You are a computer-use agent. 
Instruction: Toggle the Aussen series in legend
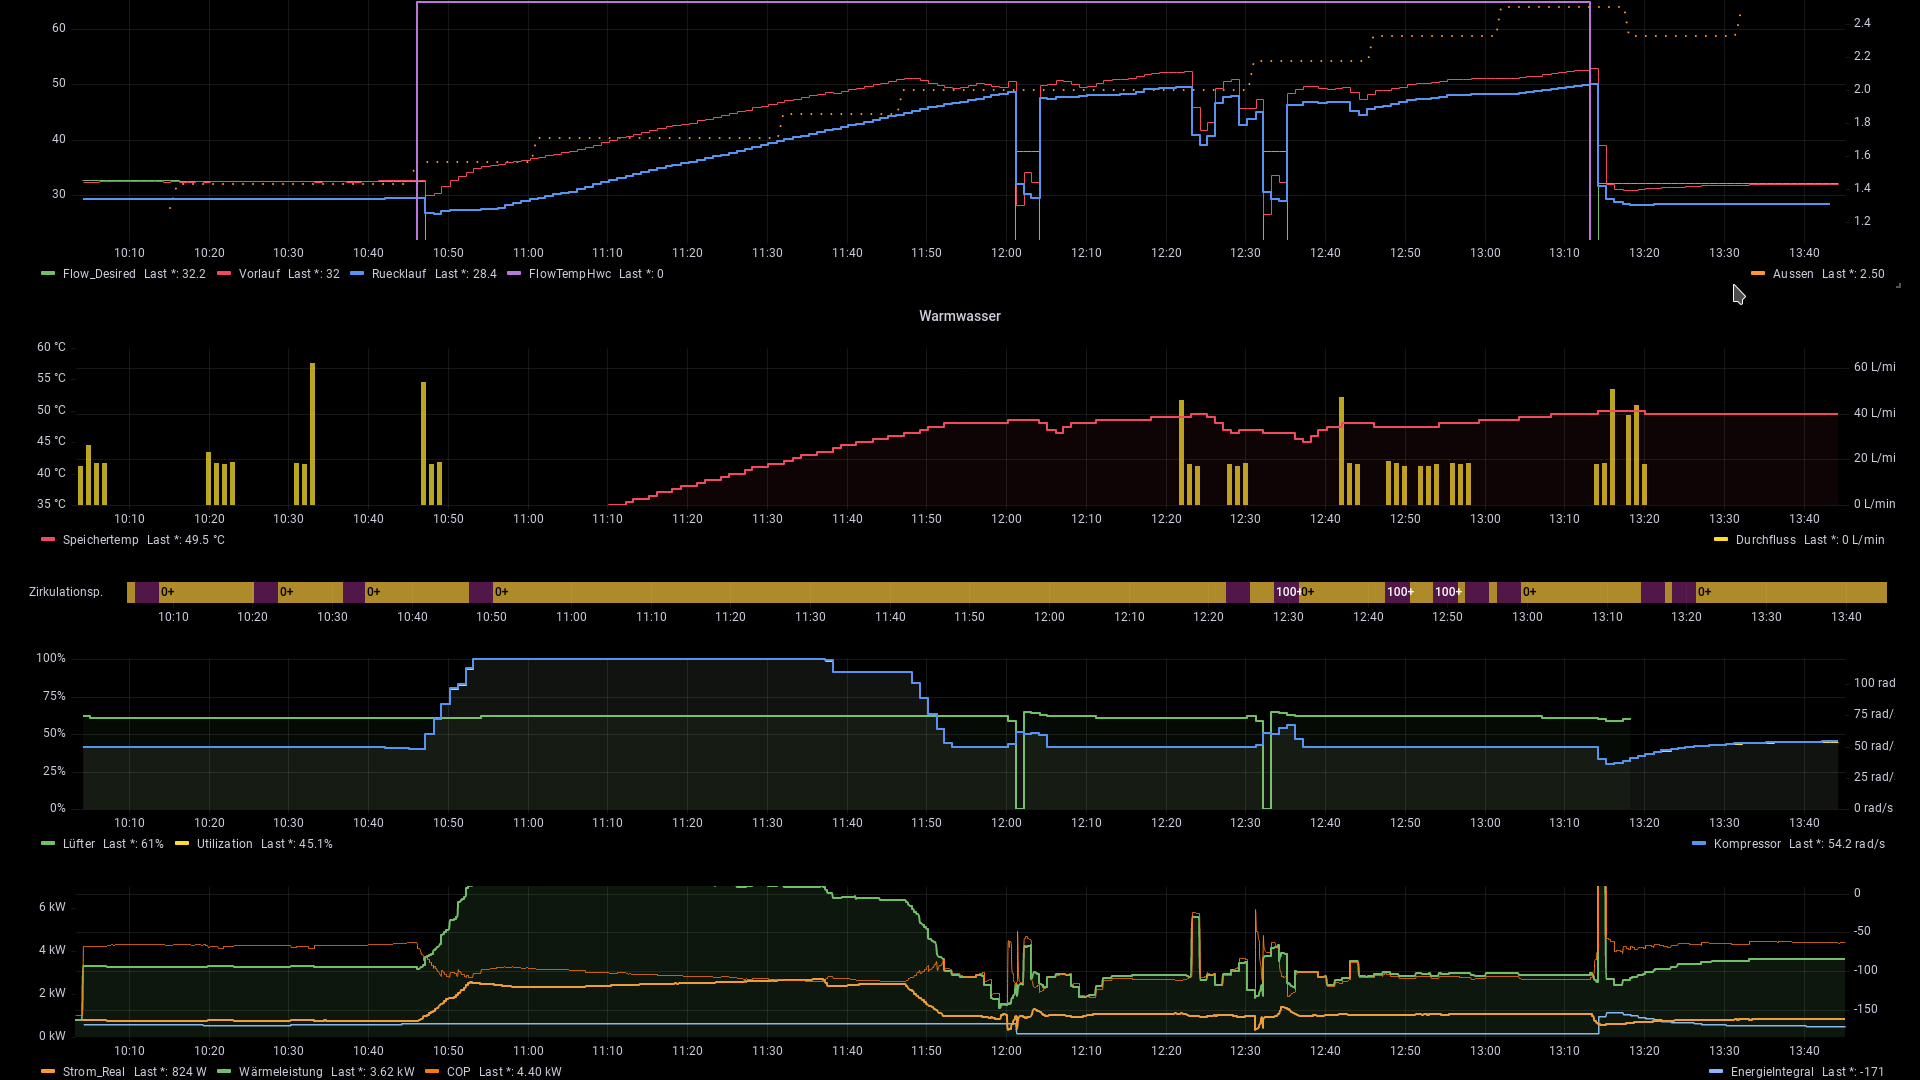(1793, 274)
